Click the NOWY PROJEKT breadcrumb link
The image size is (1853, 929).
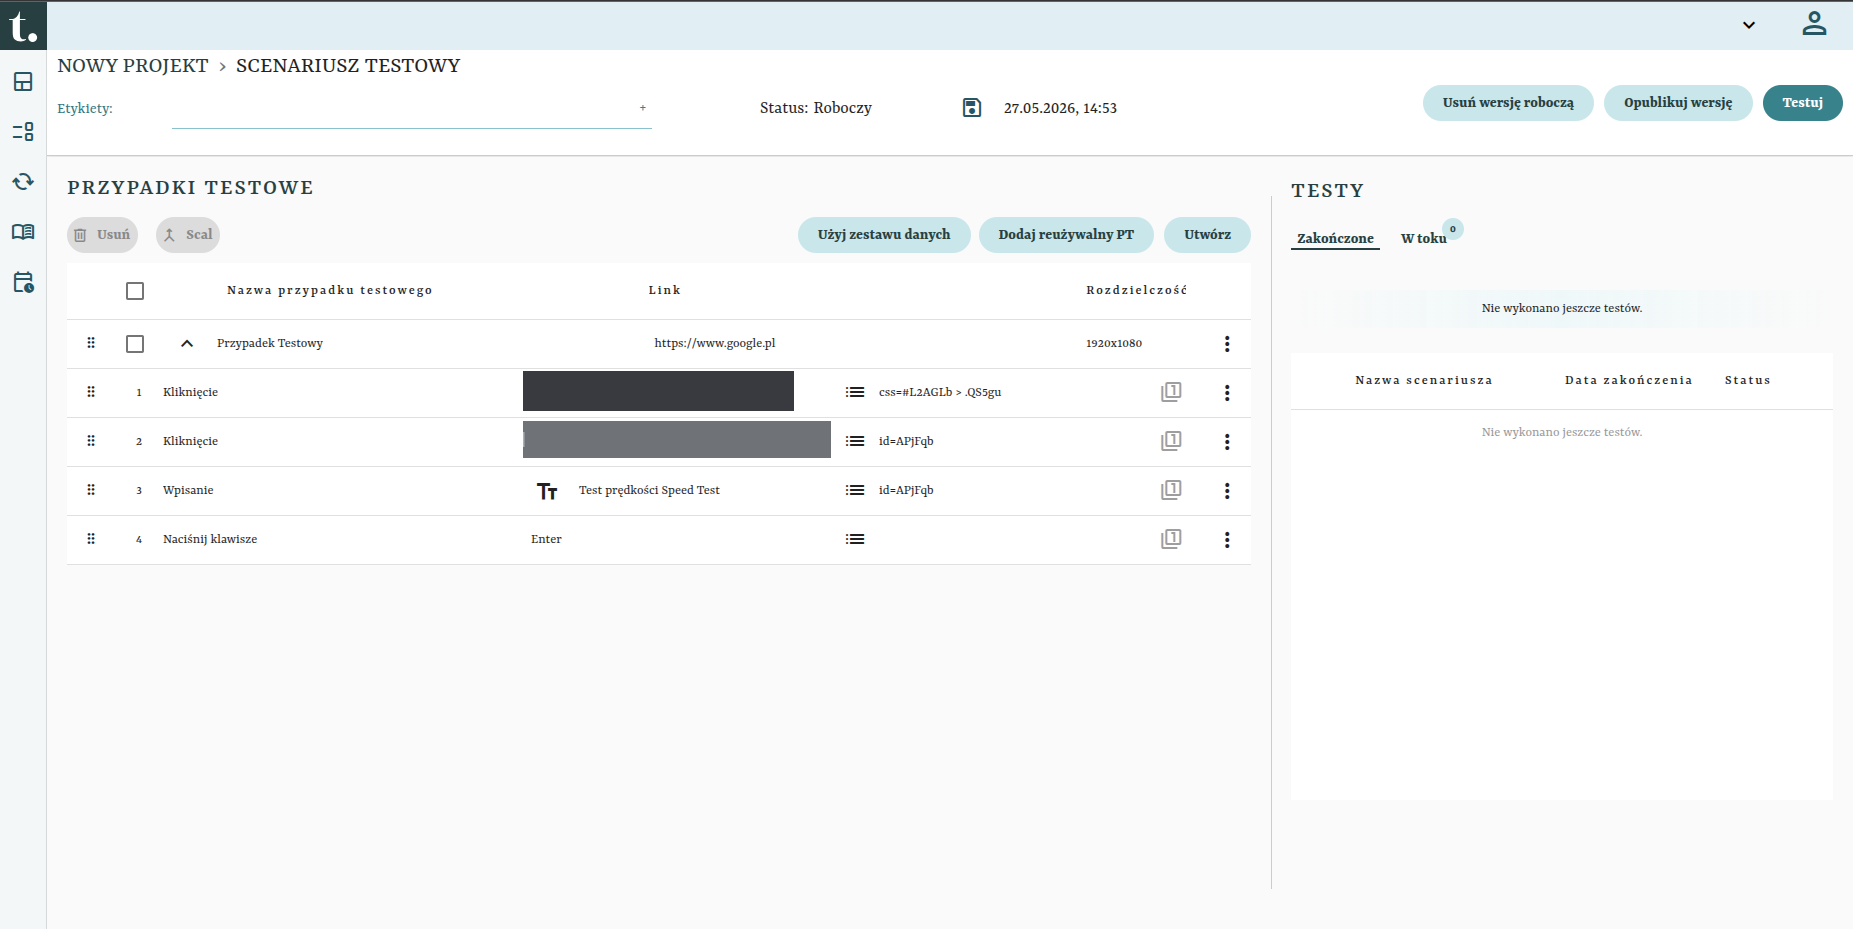(133, 66)
